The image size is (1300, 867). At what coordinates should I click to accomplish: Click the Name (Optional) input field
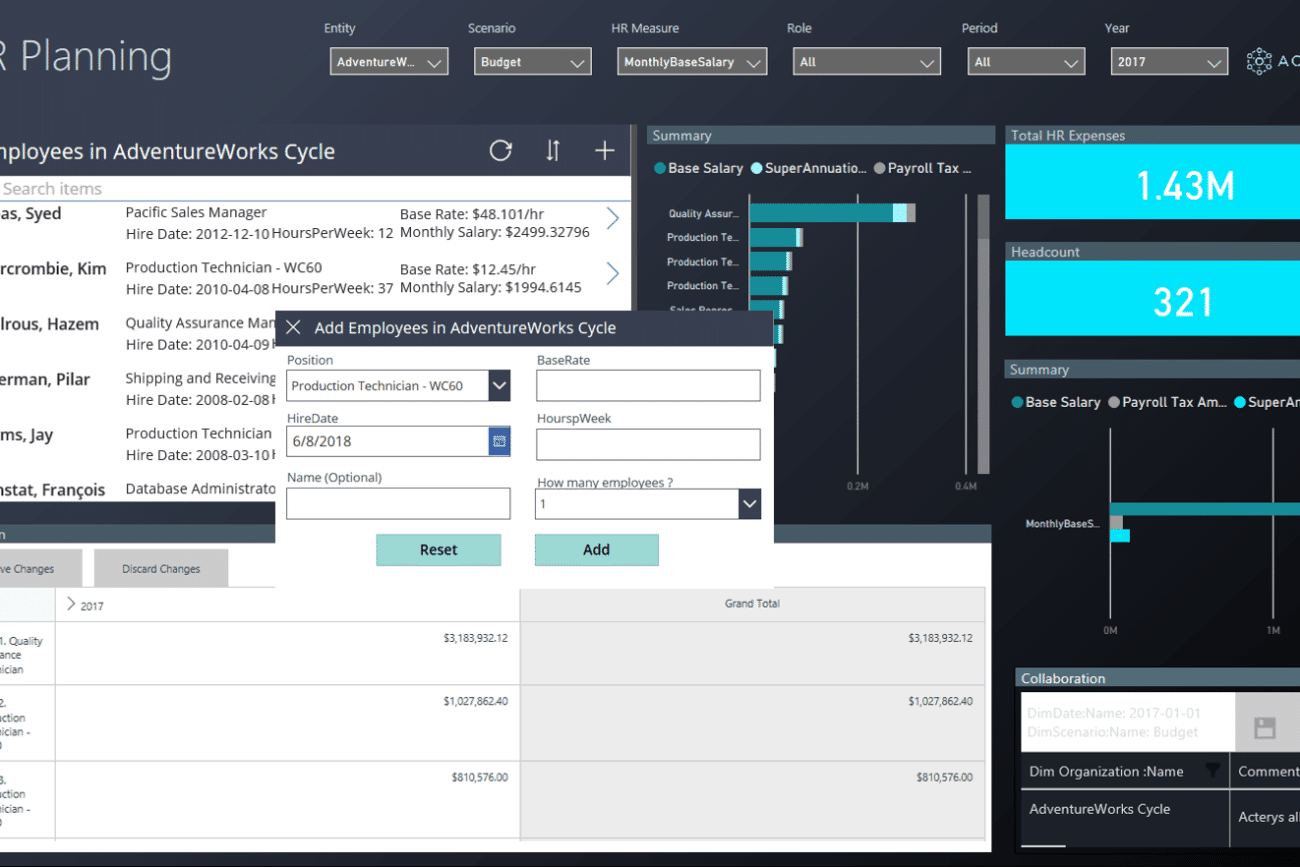pos(398,503)
